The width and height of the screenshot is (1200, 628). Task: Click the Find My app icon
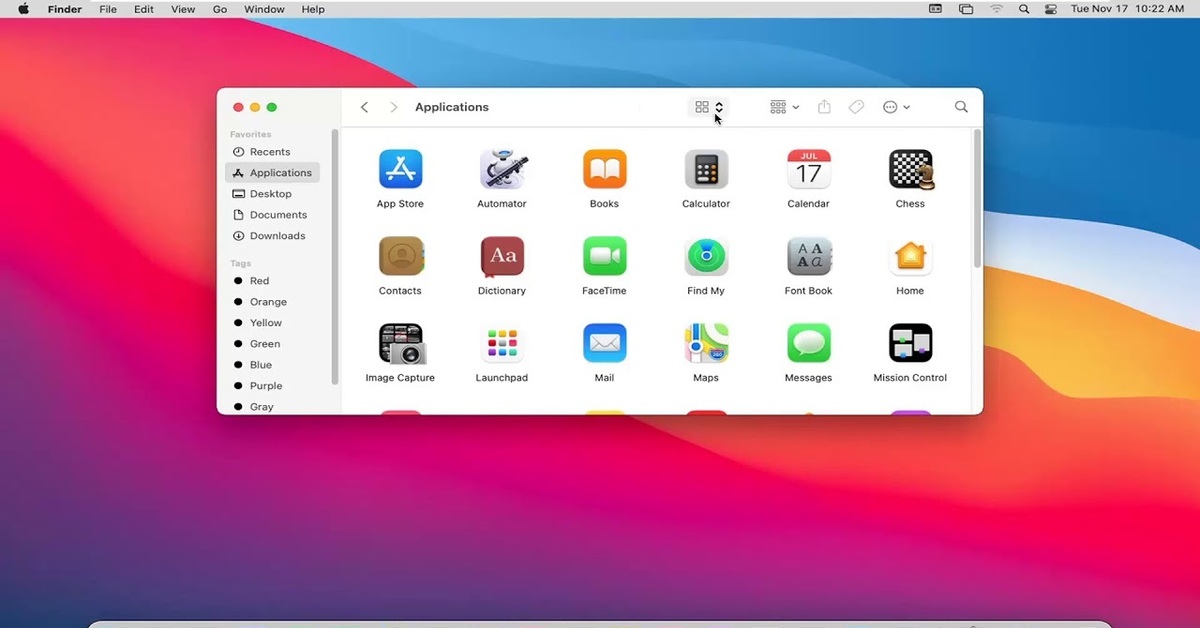click(706, 256)
